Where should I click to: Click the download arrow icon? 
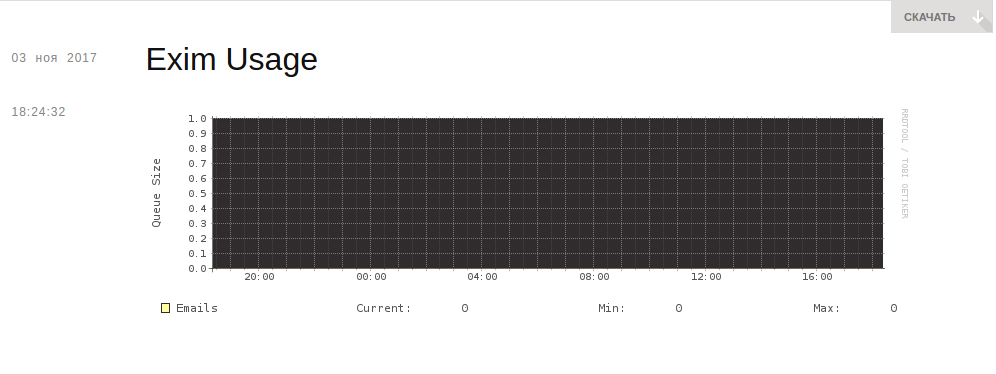click(978, 17)
